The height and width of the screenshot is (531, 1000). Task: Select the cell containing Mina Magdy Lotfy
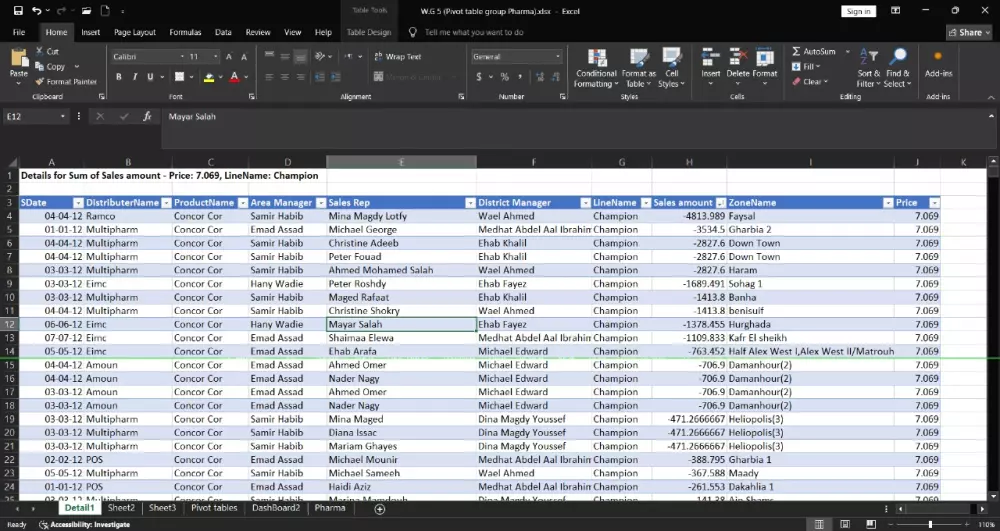(401, 216)
